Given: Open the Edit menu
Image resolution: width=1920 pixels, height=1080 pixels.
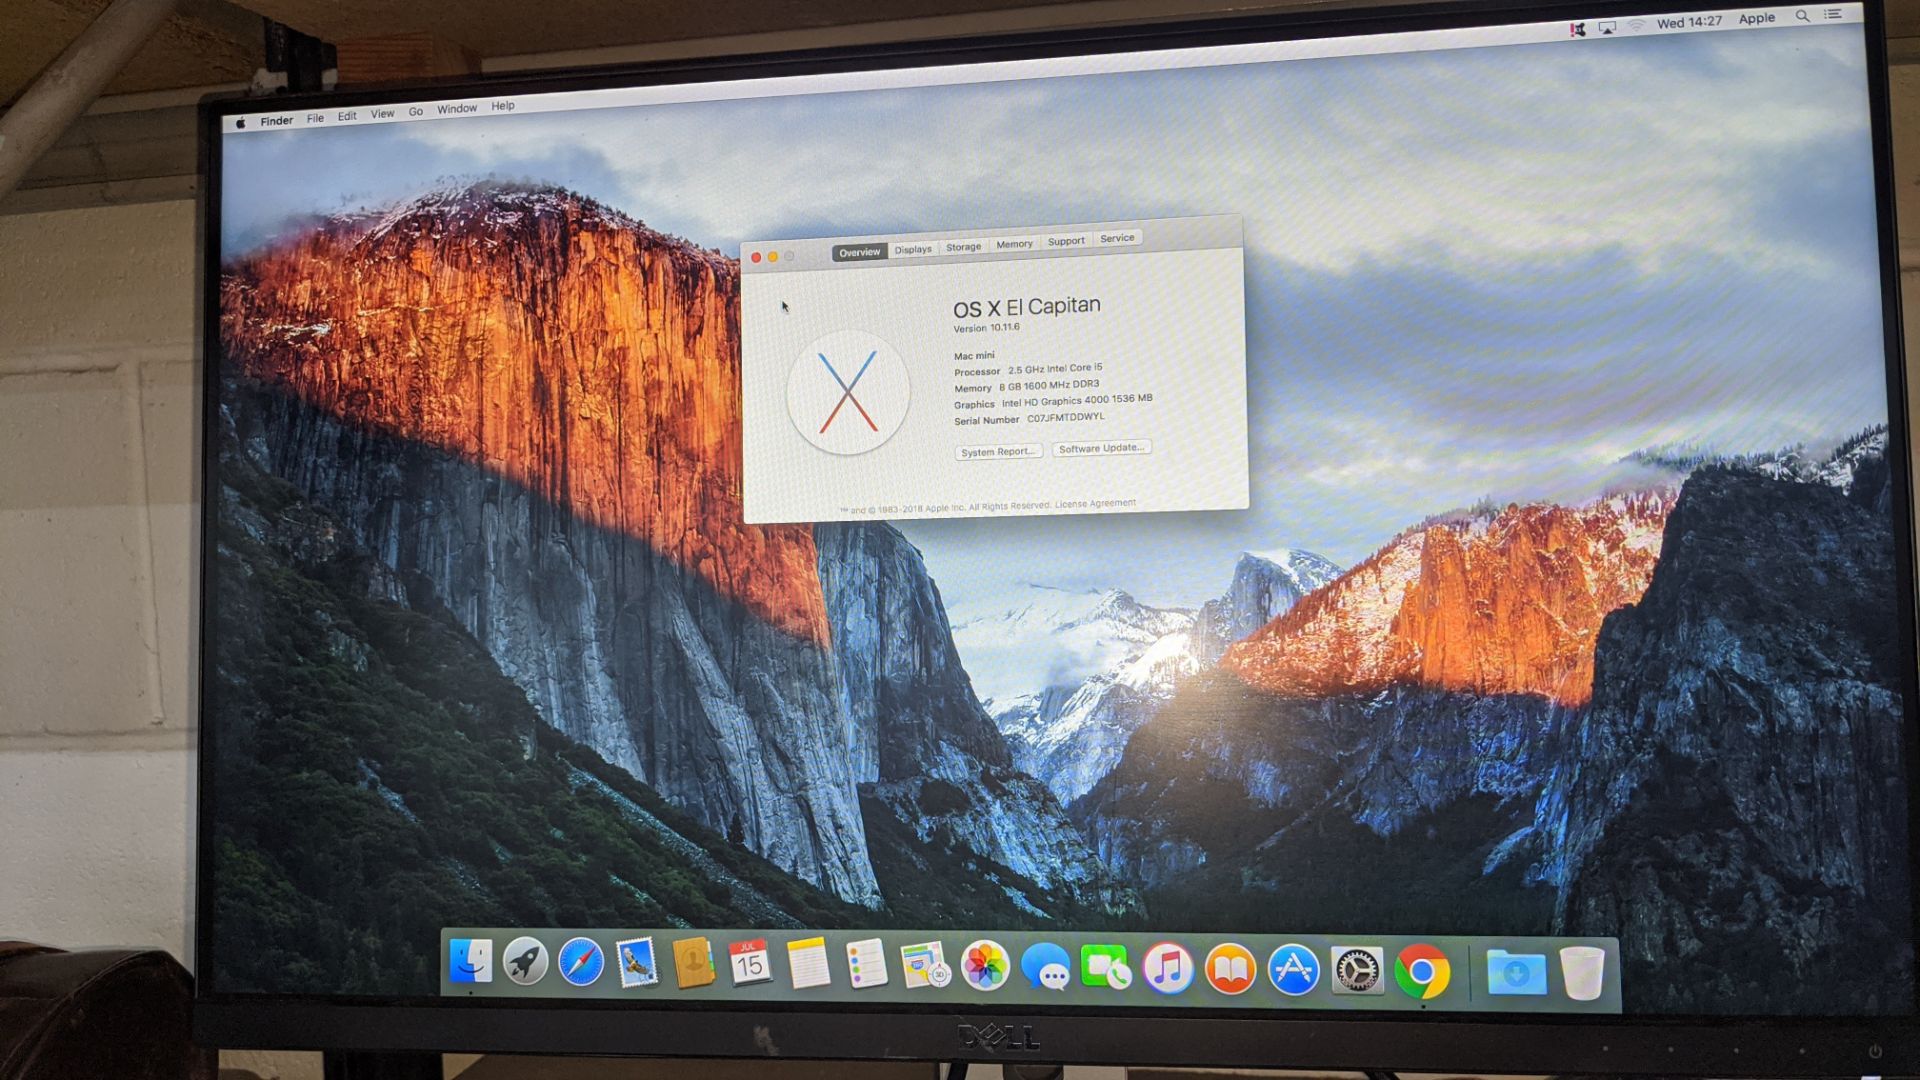Looking at the screenshot, I should tap(347, 116).
